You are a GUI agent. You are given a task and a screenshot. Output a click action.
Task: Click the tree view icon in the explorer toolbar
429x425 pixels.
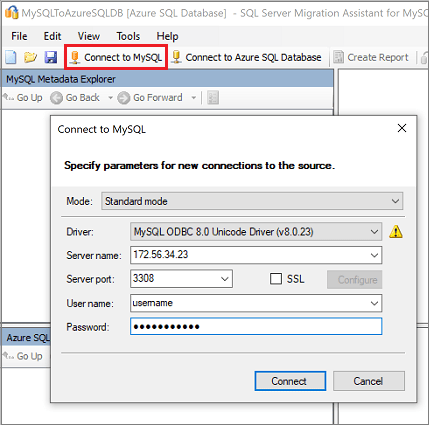point(213,98)
